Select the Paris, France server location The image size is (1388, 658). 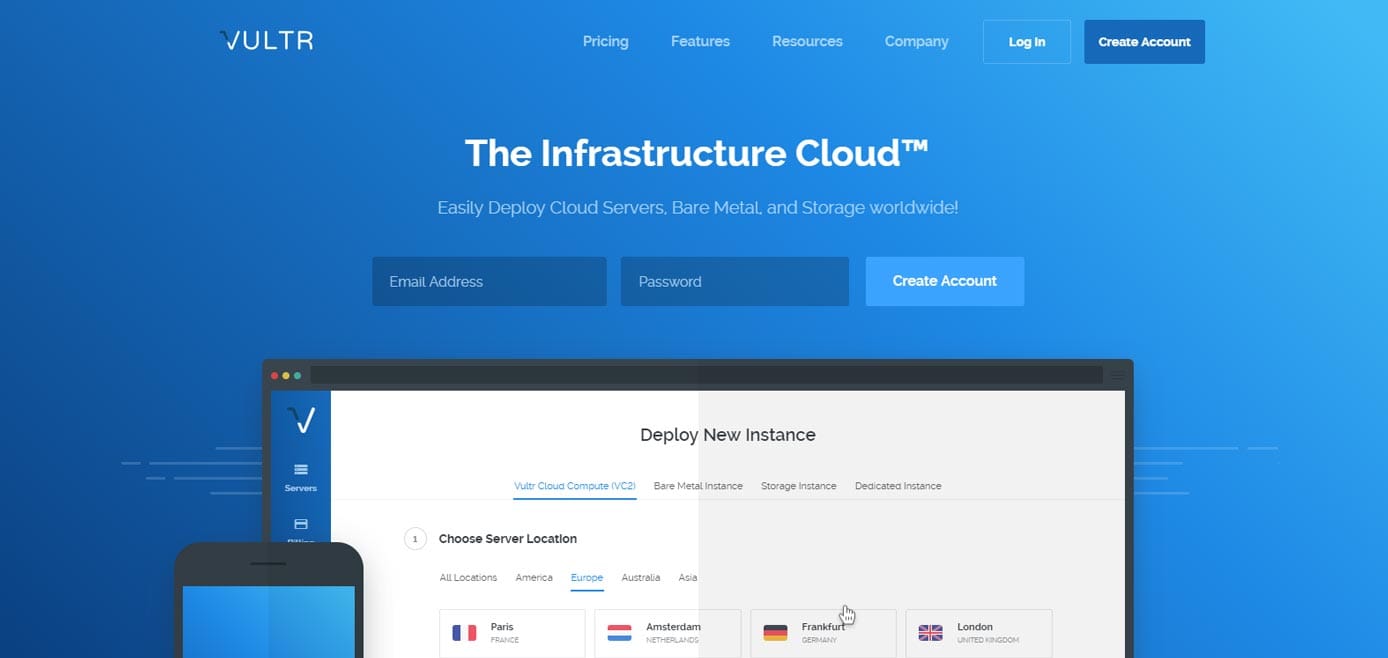512,632
